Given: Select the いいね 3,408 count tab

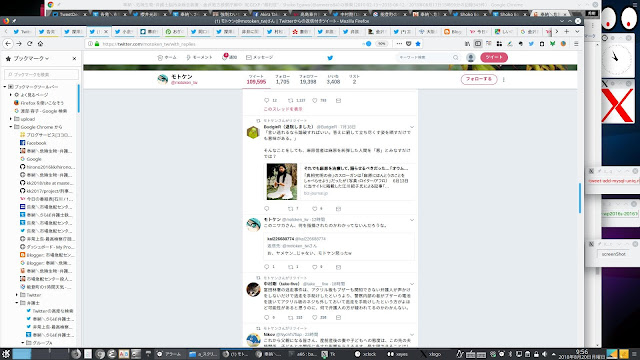Looking at the screenshot, I should tap(333, 80).
